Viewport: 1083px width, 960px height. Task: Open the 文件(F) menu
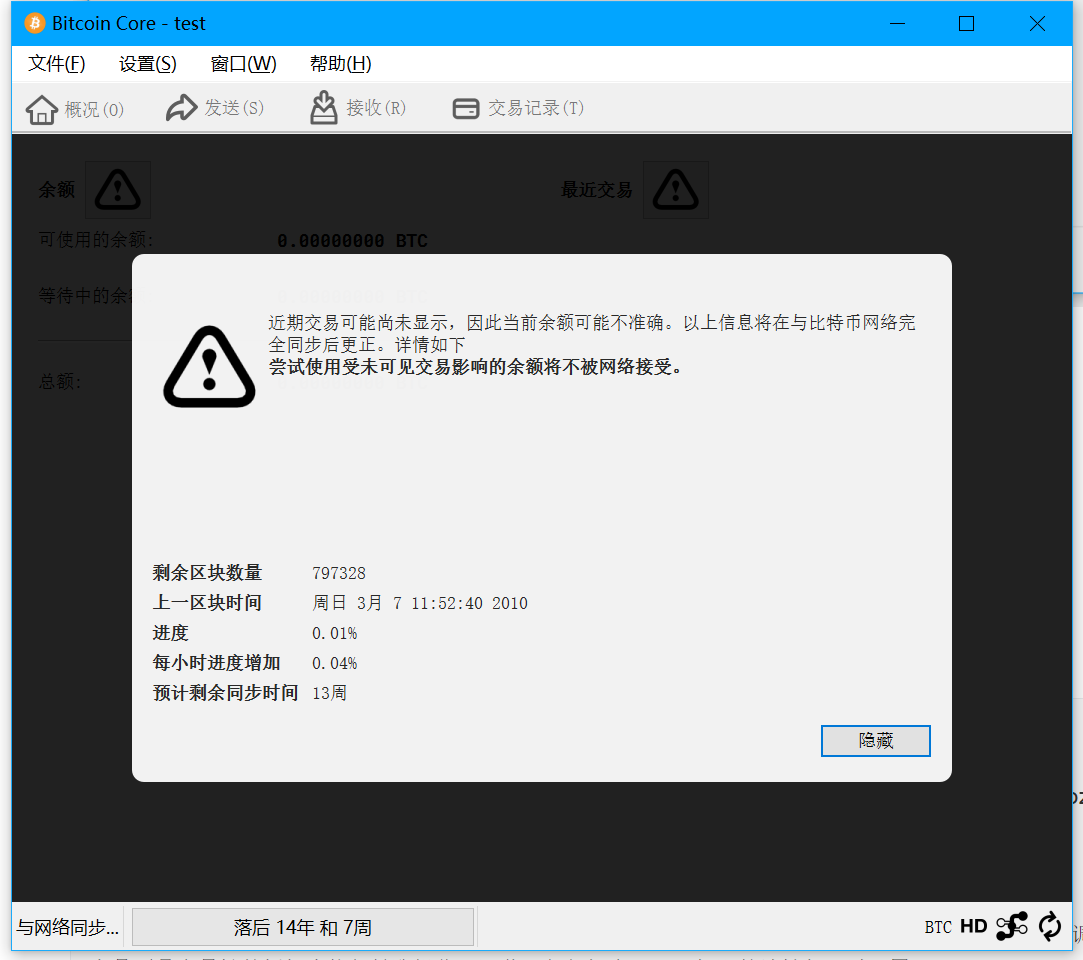click(x=57, y=64)
